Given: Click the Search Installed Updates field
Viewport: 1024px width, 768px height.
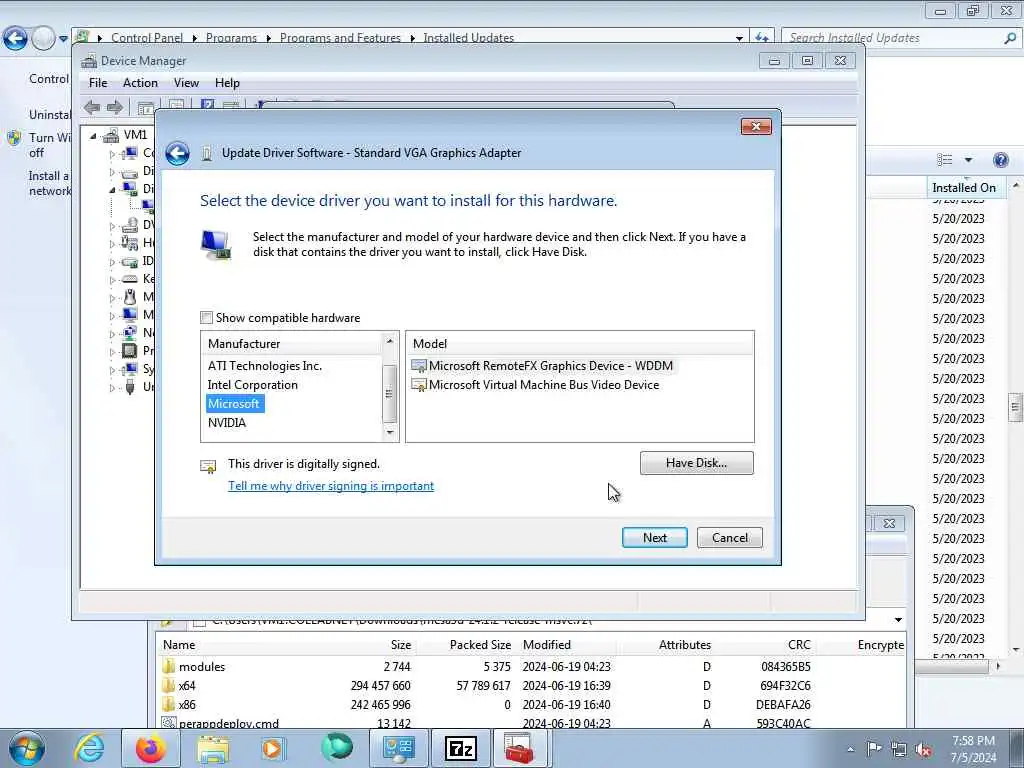Looking at the screenshot, I should [894, 38].
